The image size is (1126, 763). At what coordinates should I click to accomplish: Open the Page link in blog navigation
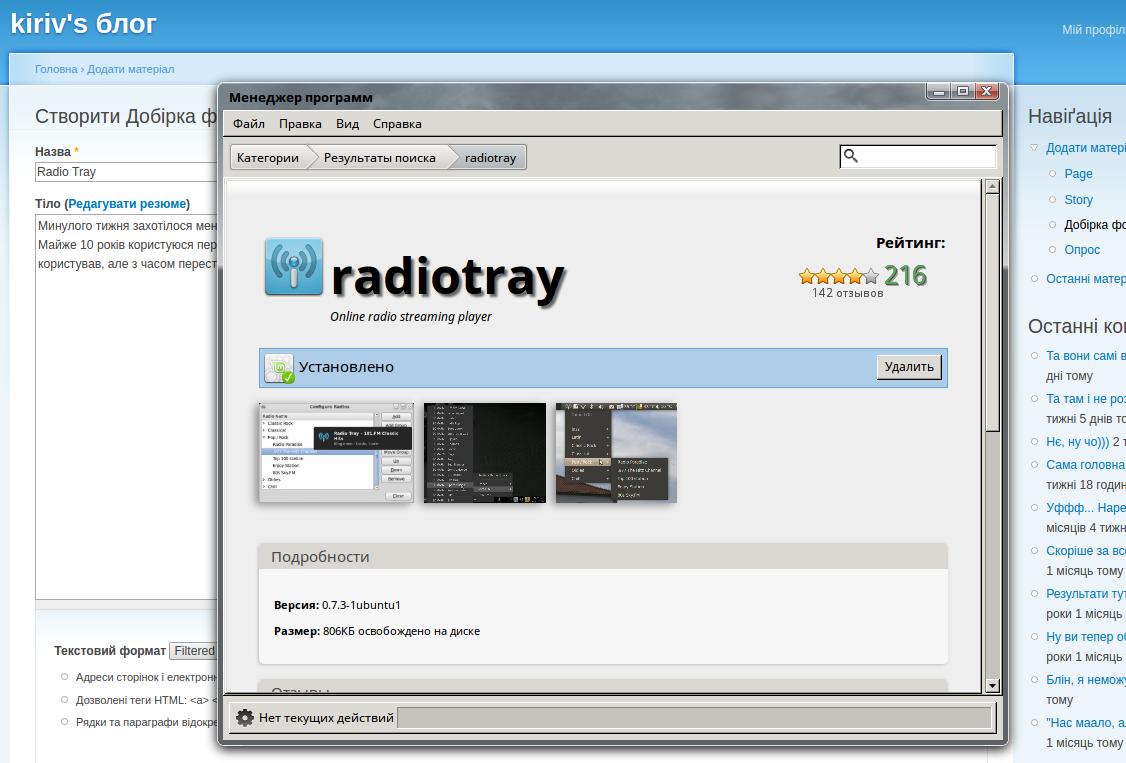[1078, 174]
